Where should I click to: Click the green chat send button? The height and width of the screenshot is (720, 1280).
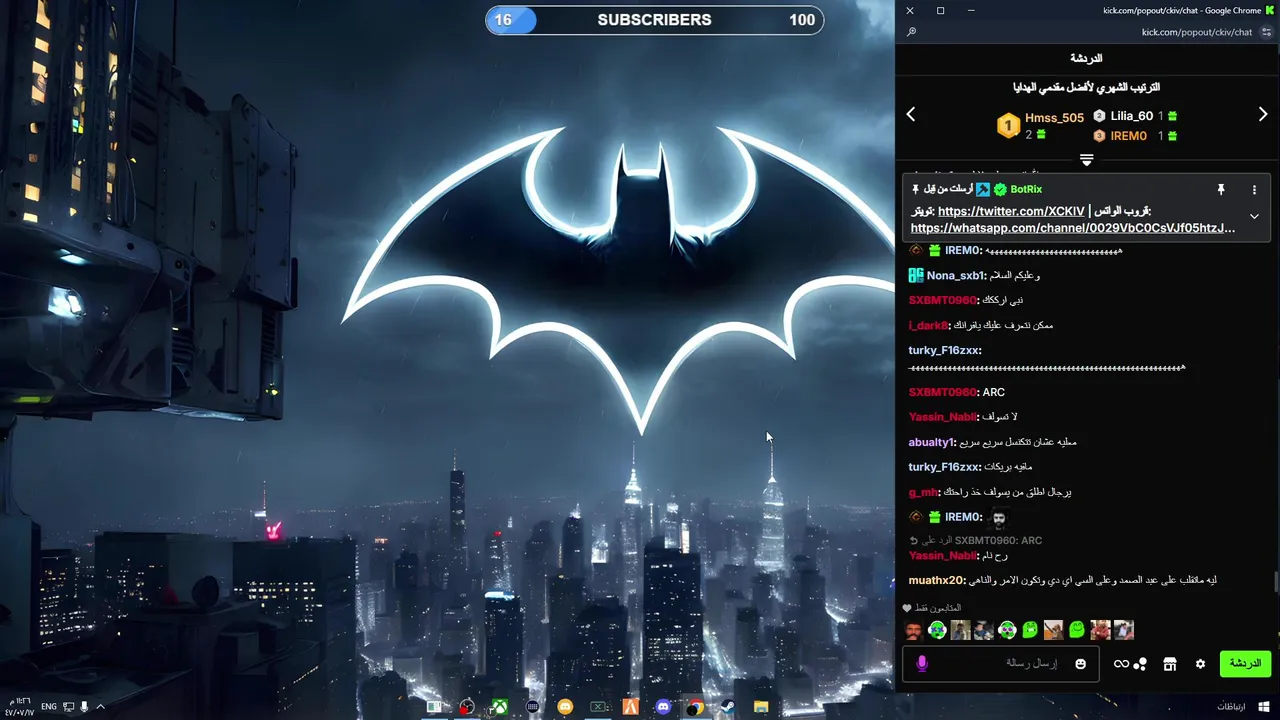pyautogui.click(x=1245, y=663)
